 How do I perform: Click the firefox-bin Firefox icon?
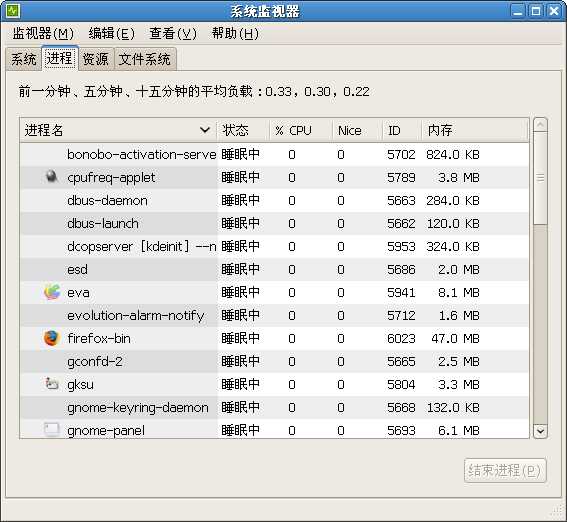click(x=51, y=338)
